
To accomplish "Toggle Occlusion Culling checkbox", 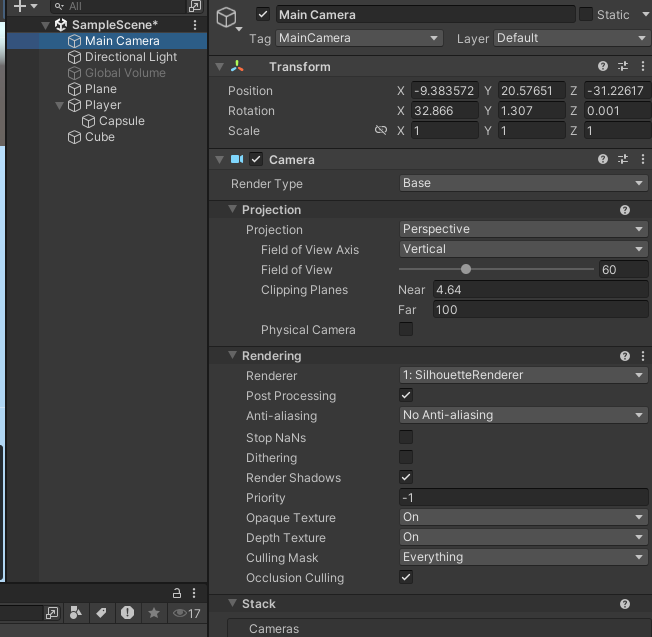I will 406,577.
